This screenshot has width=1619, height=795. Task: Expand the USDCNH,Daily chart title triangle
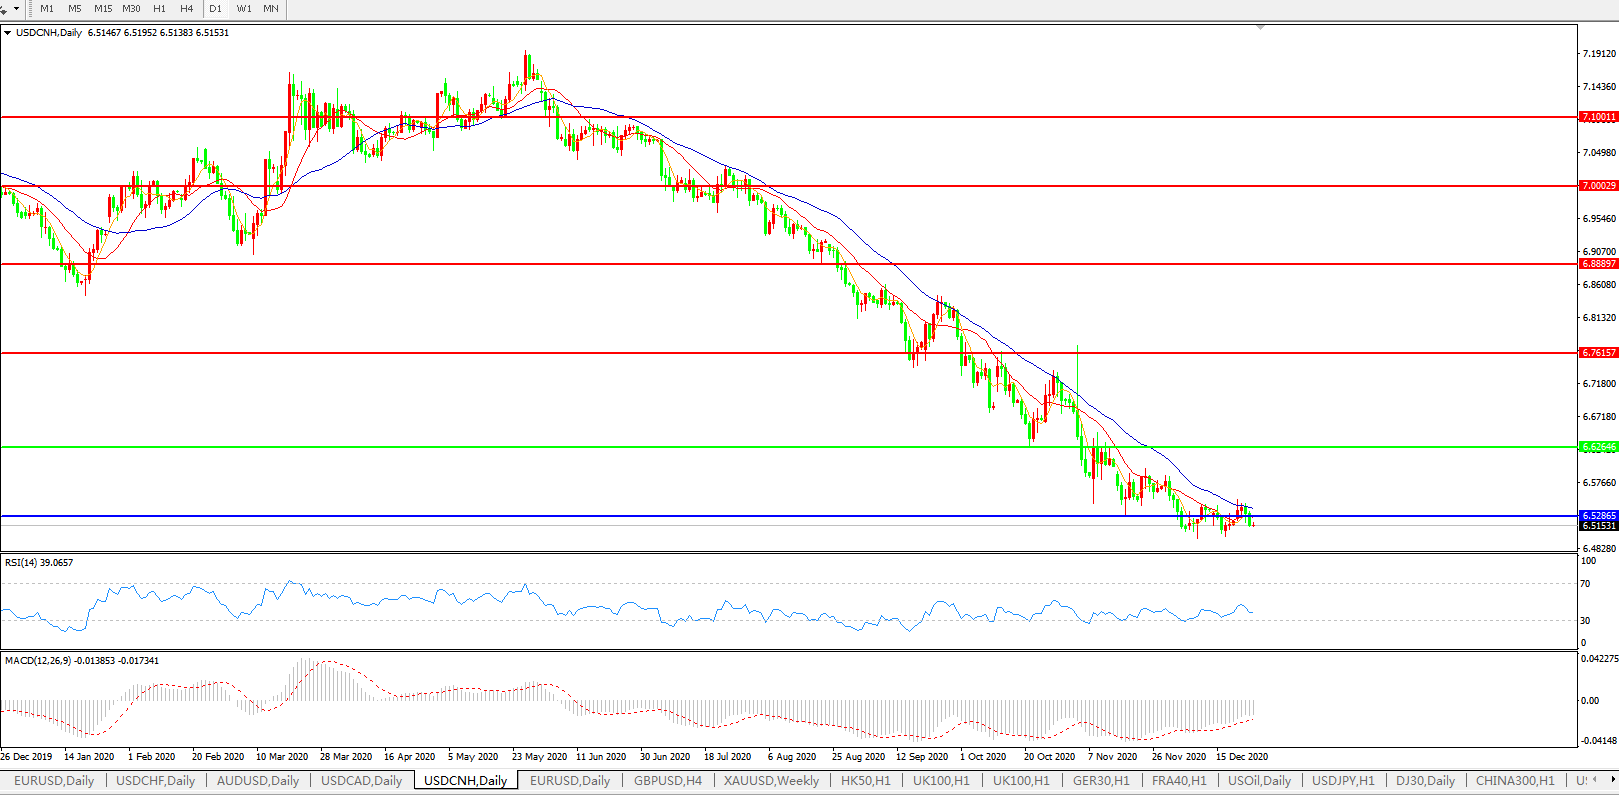(x=8, y=33)
